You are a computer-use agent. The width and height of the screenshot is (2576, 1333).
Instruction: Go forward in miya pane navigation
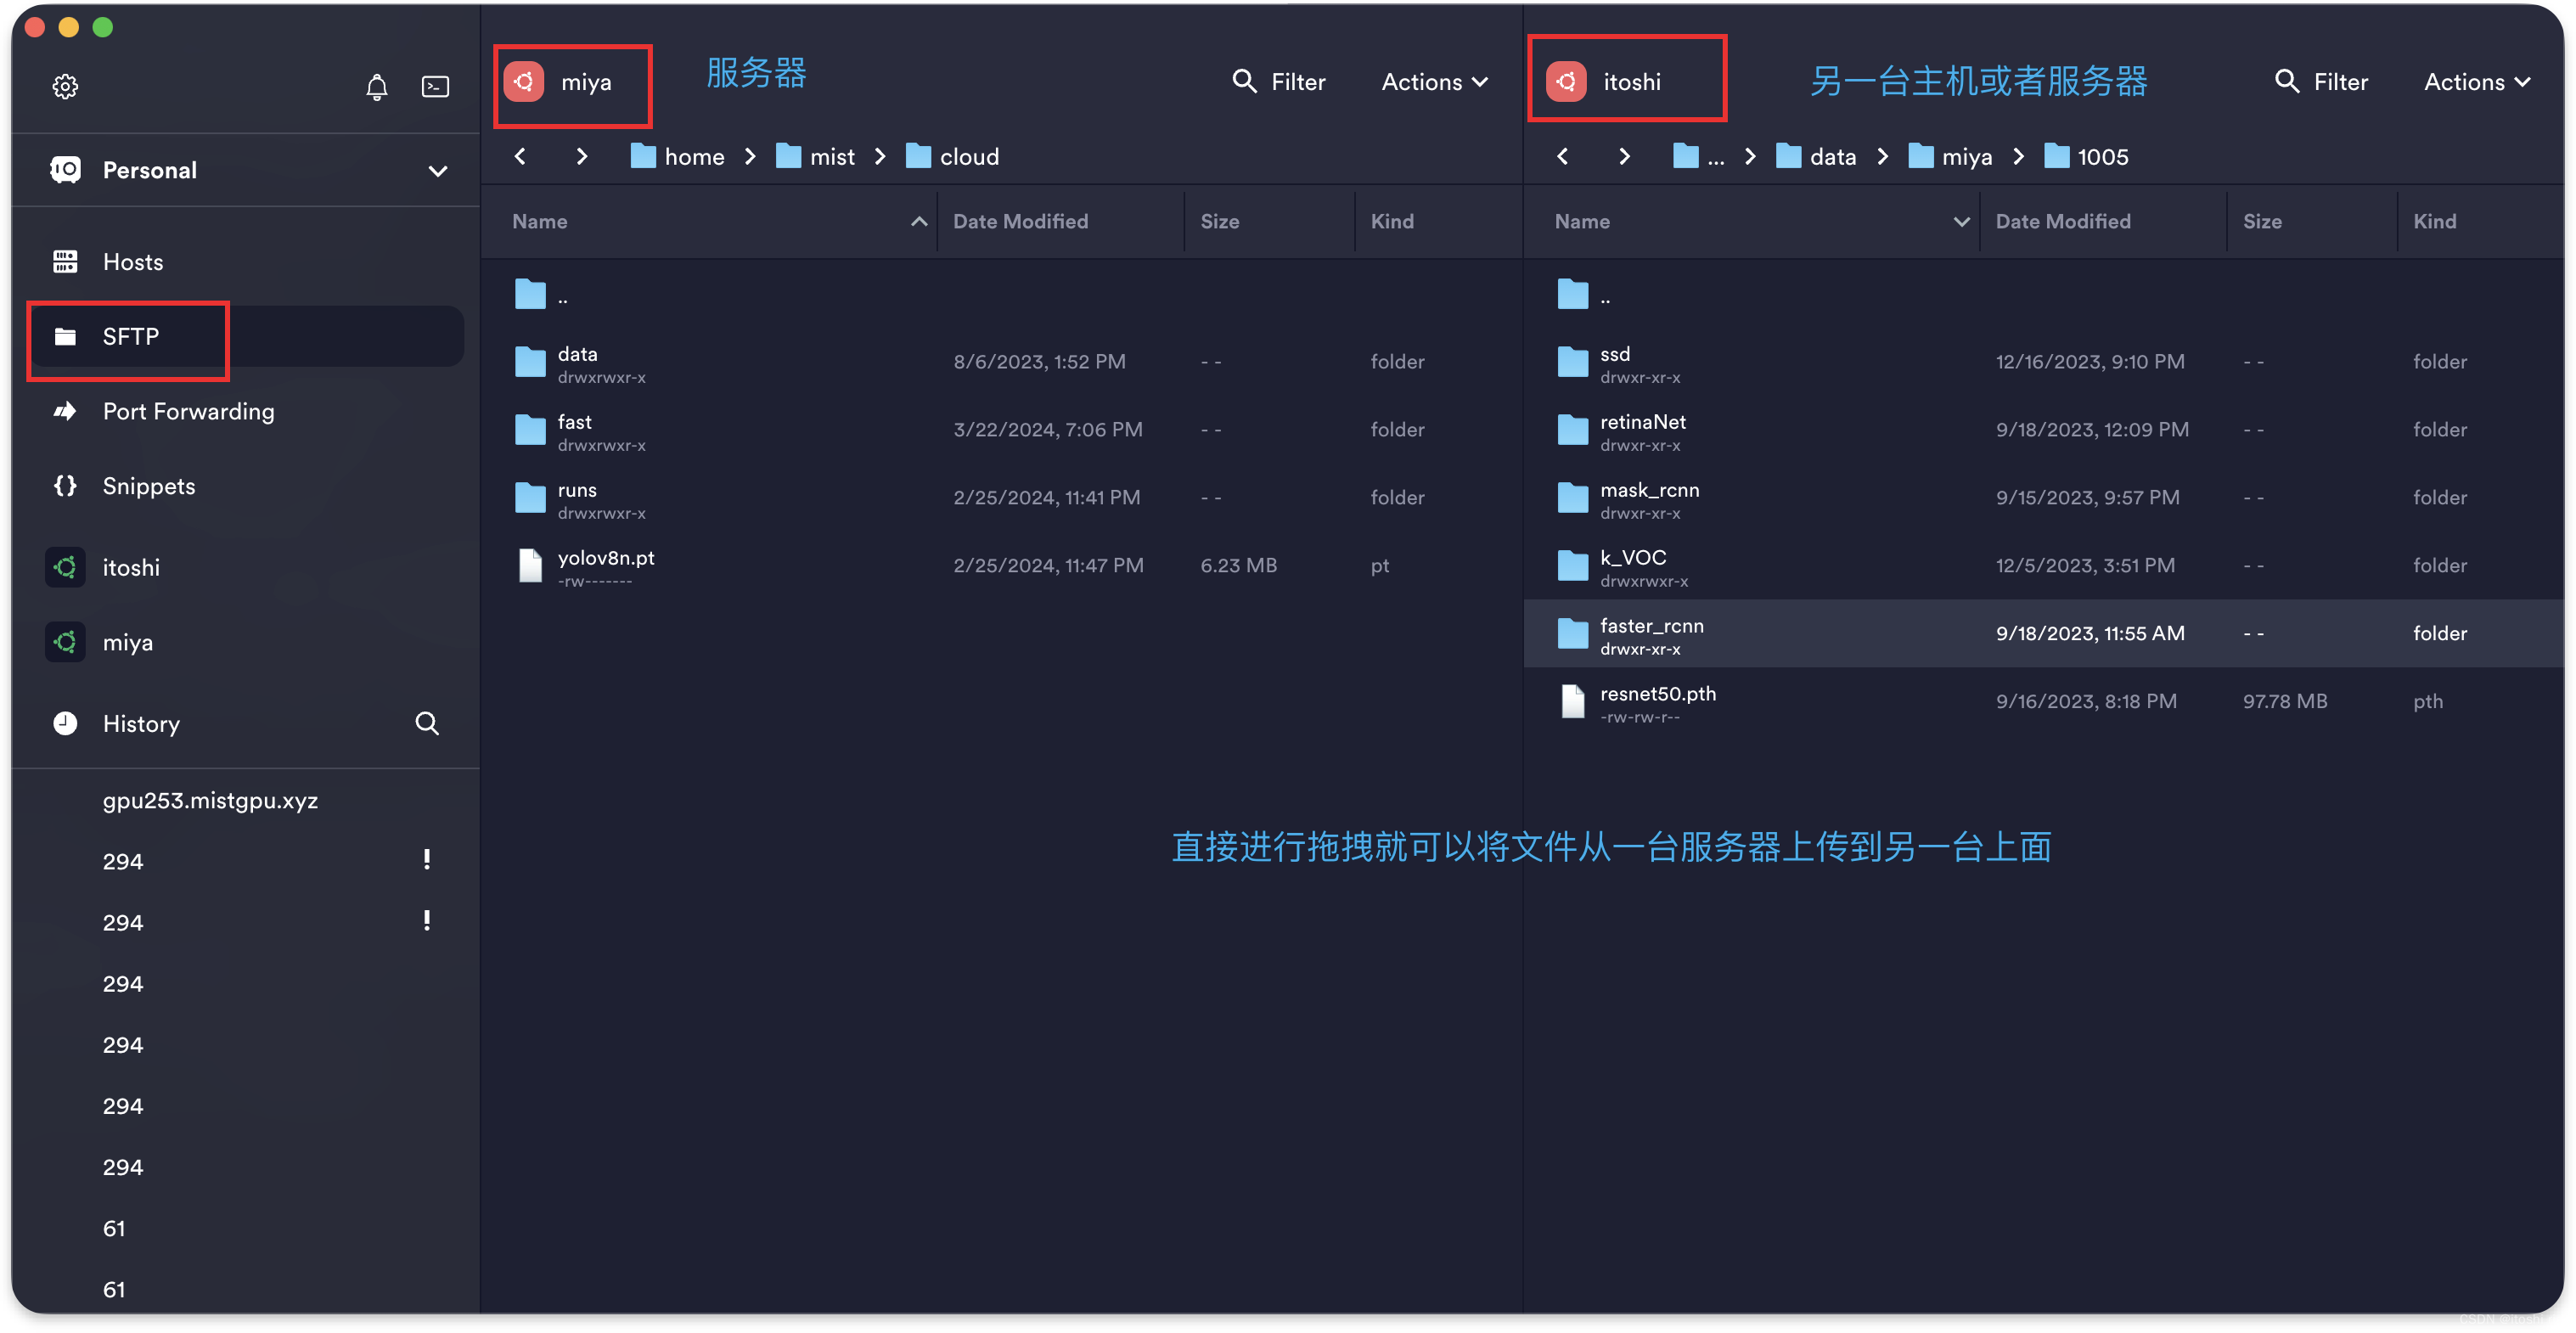[x=582, y=156]
